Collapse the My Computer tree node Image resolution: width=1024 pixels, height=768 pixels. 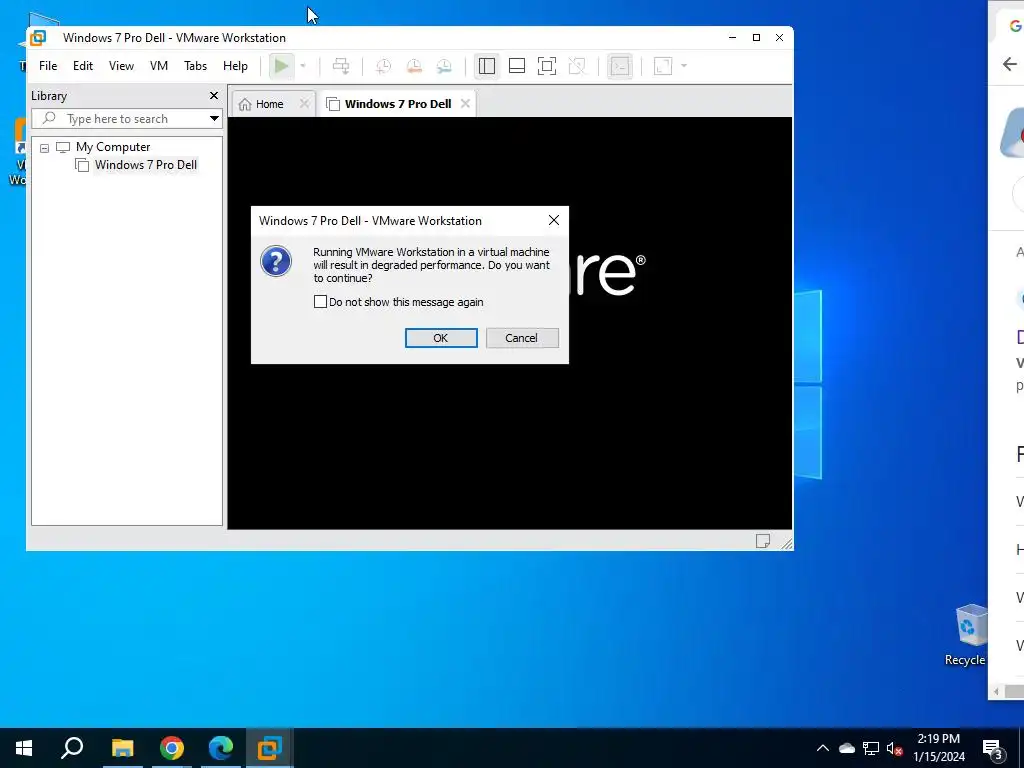(44, 148)
